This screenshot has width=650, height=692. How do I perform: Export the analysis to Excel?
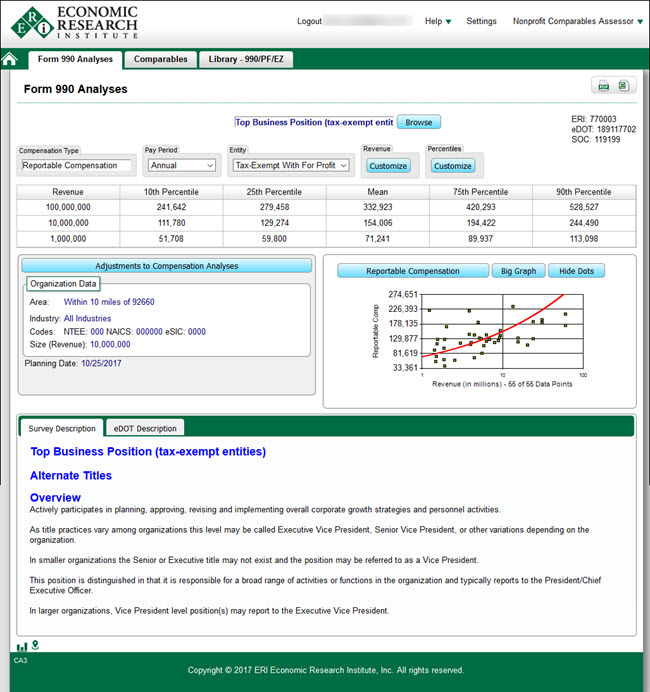(622, 87)
